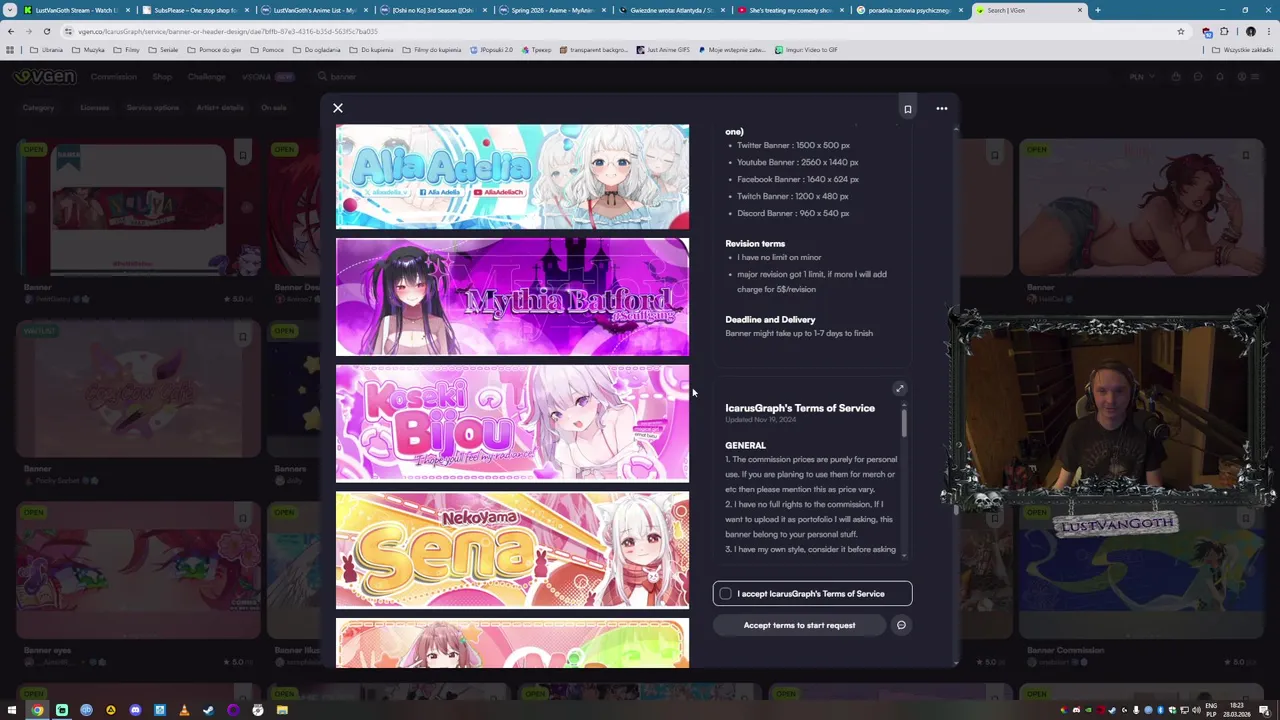Open the Chrome profile avatar
This screenshot has height=720, width=1280.
(1250, 31)
